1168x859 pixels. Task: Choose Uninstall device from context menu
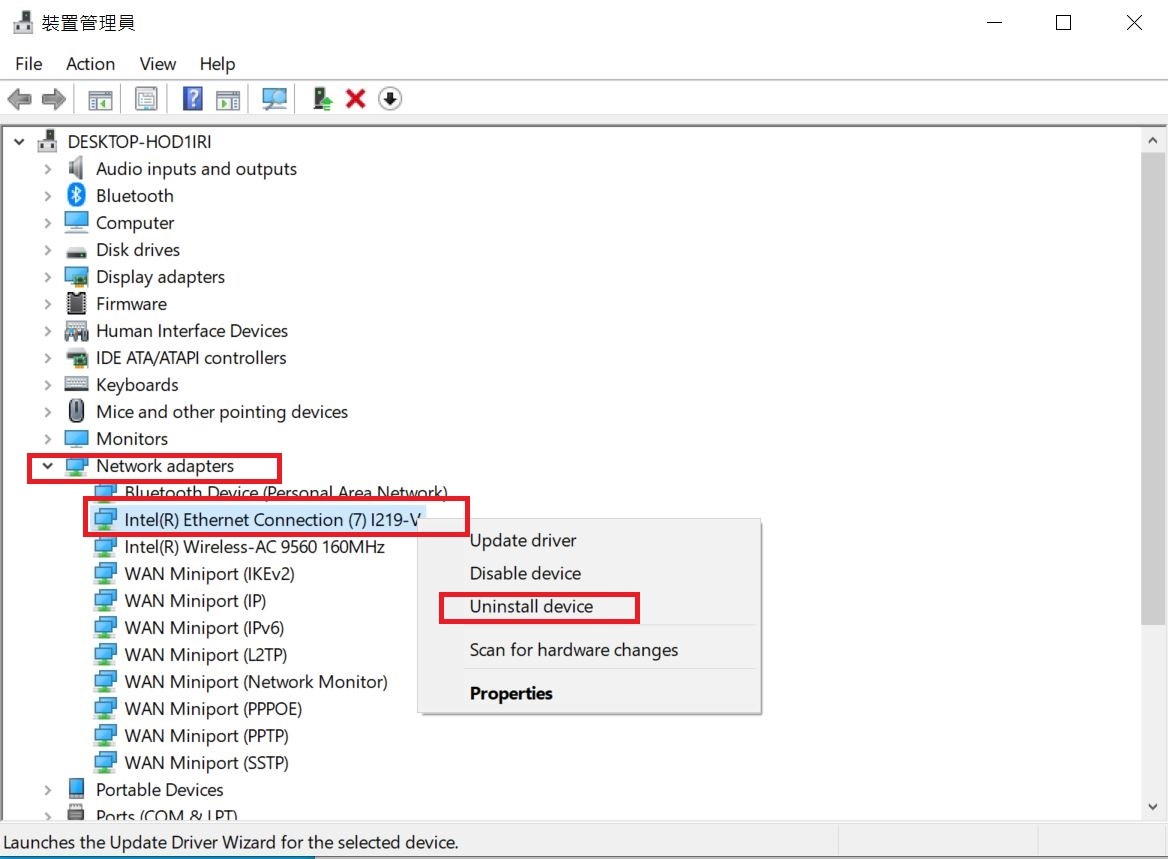tap(531, 607)
